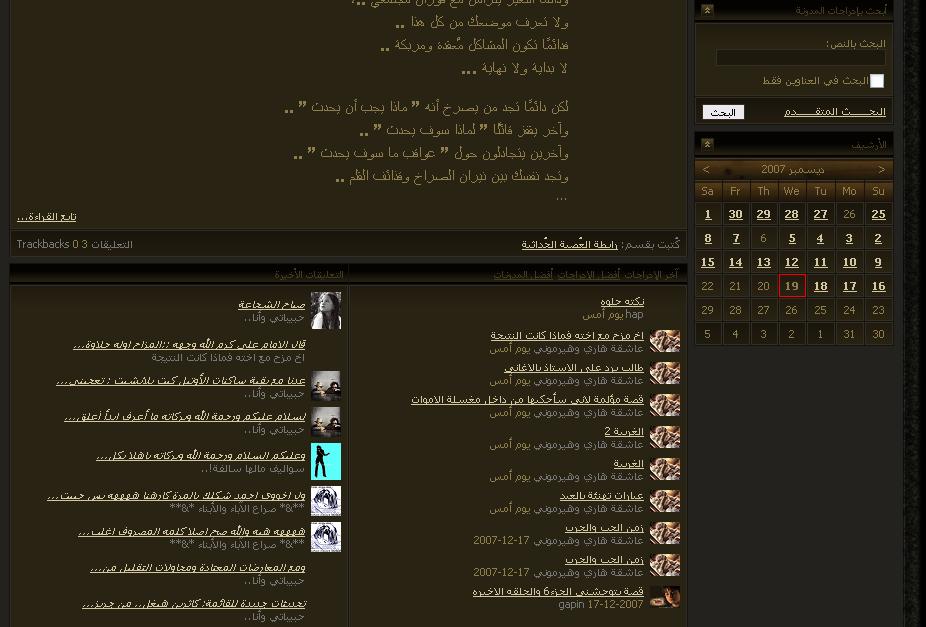Switch to the 'أفضل المدونات' tab
Viewport: 926px width, 627px height.
tap(518, 275)
